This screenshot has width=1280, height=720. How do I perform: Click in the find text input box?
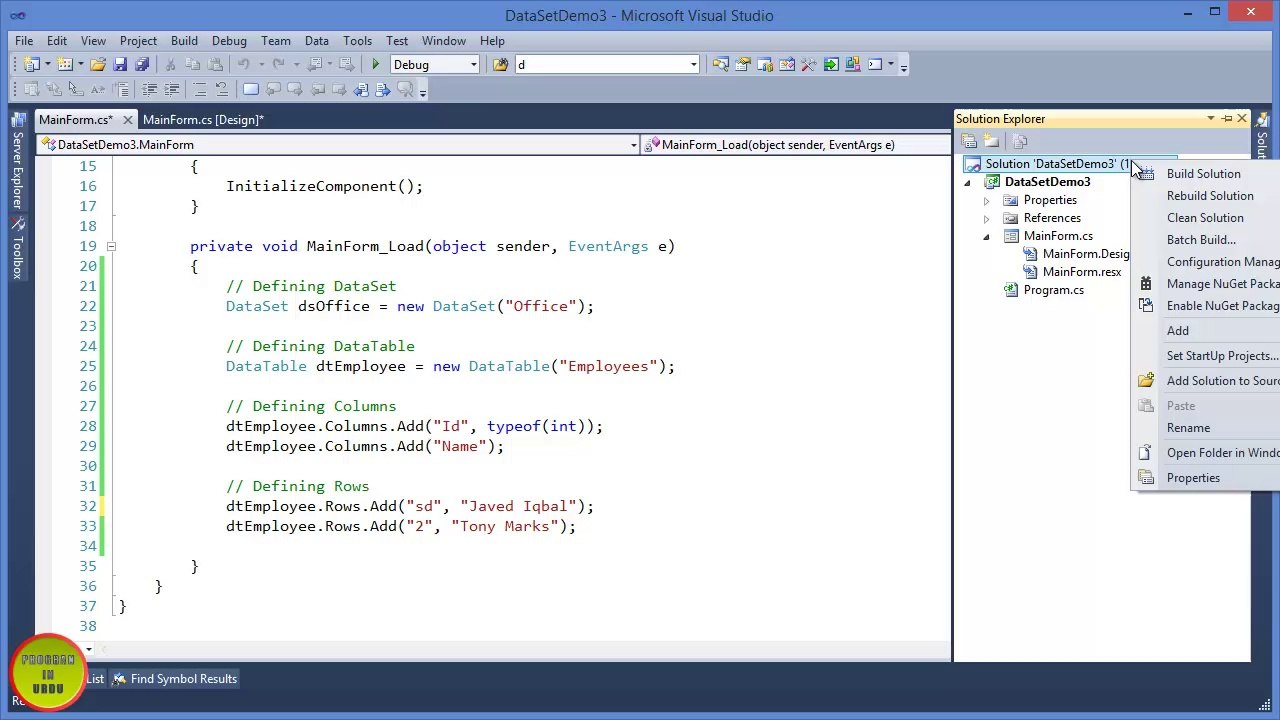602,65
